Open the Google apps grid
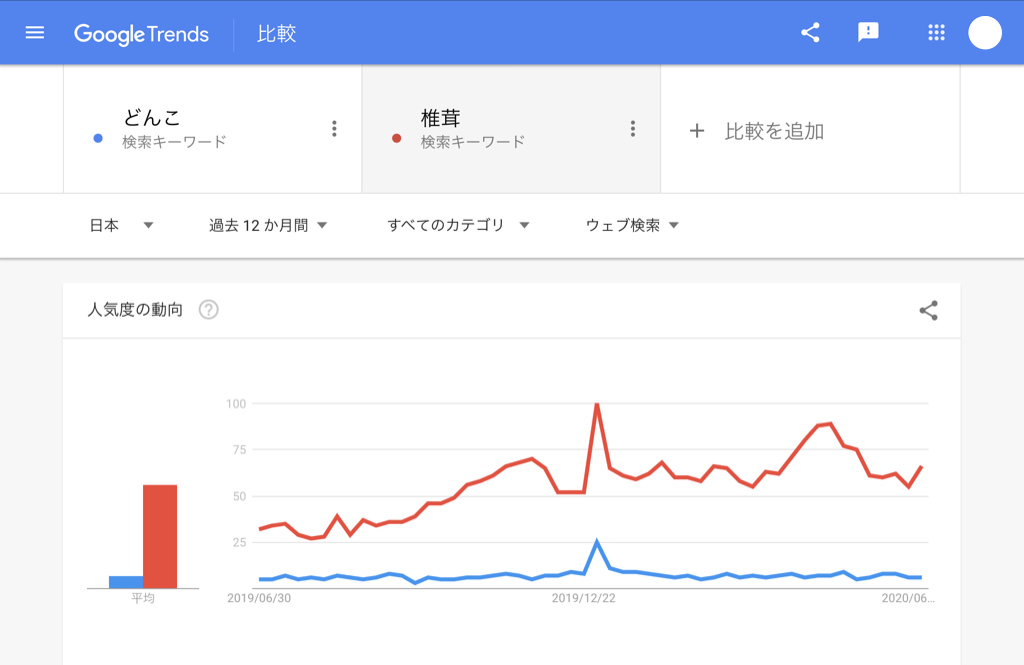The height and width of the screenshot is (665, 1024). click(936, 32)
